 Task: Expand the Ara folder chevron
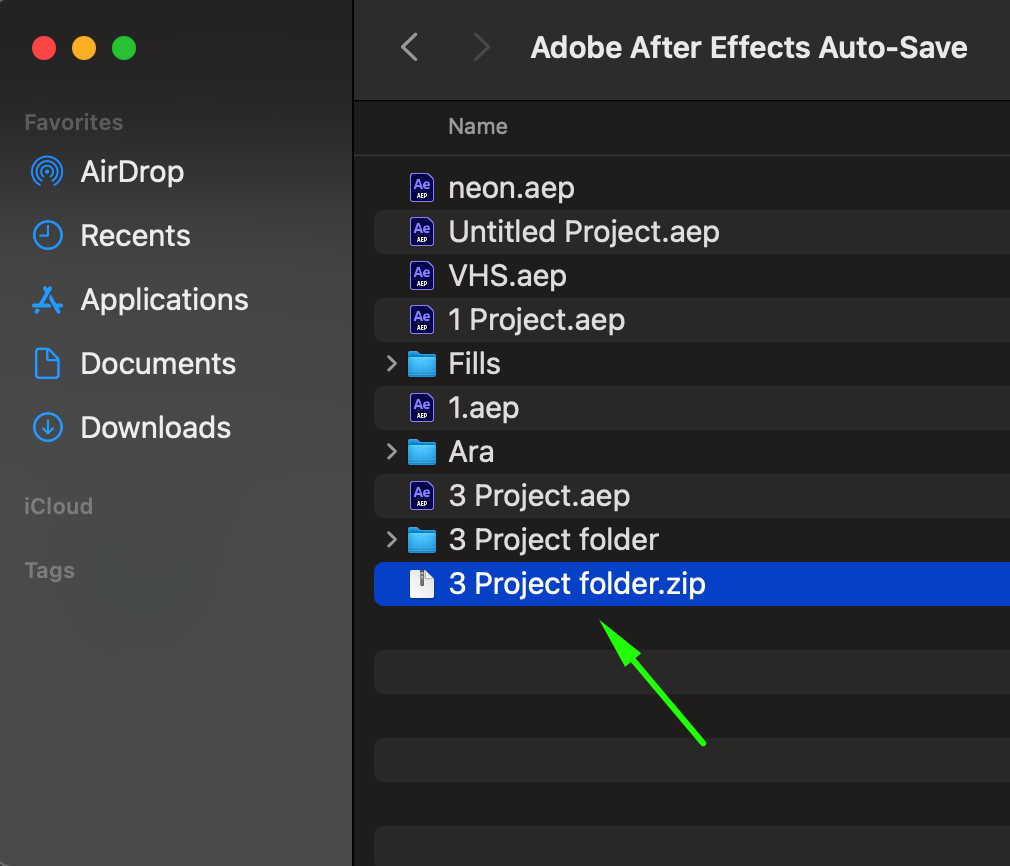coord(392,452)
